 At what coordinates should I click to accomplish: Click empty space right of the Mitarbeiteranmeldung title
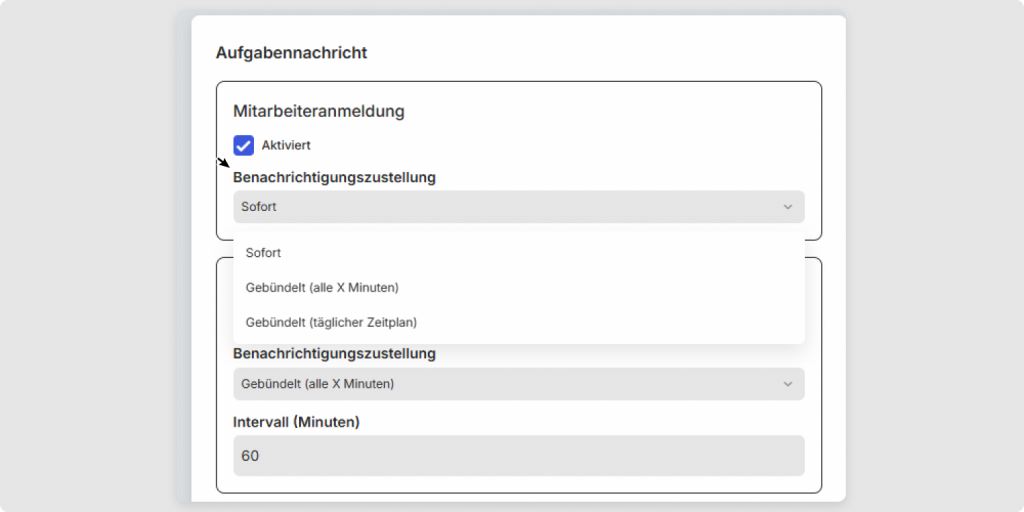point(600,111)
